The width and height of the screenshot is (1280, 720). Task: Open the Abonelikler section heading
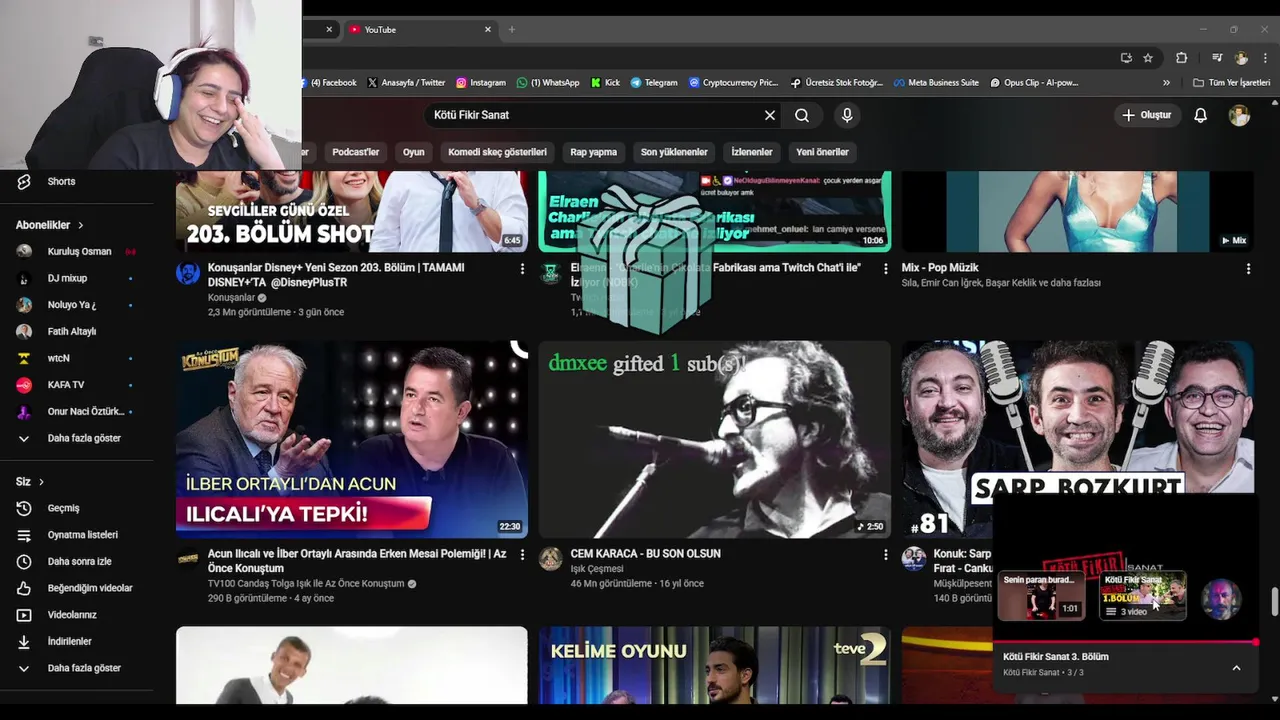[x=49, y=225]
